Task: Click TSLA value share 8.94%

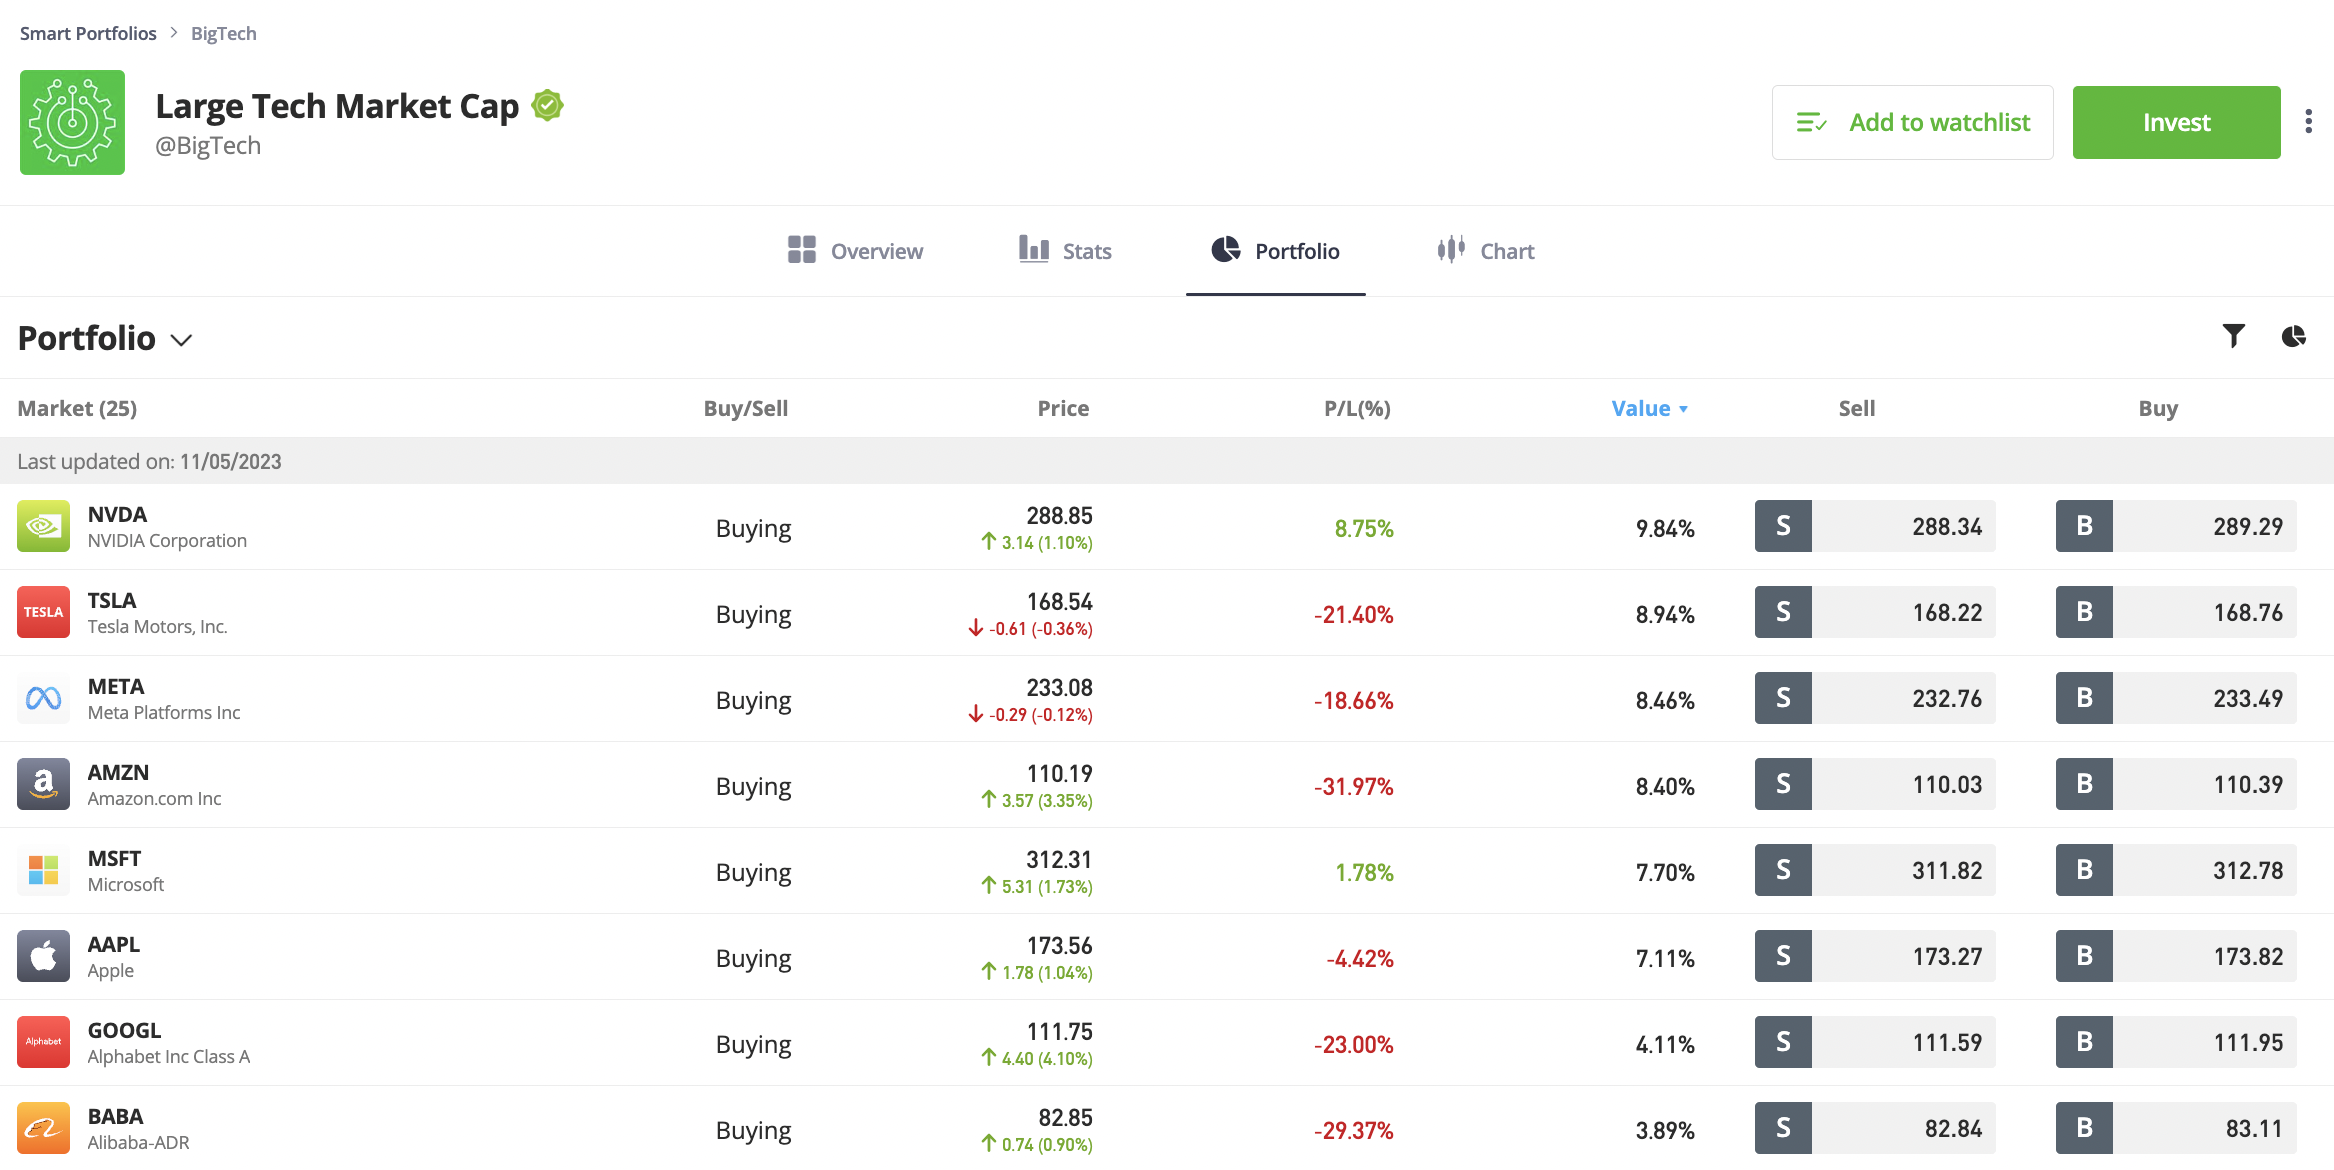Action: pyautogui.click(x=1665, y=614)
